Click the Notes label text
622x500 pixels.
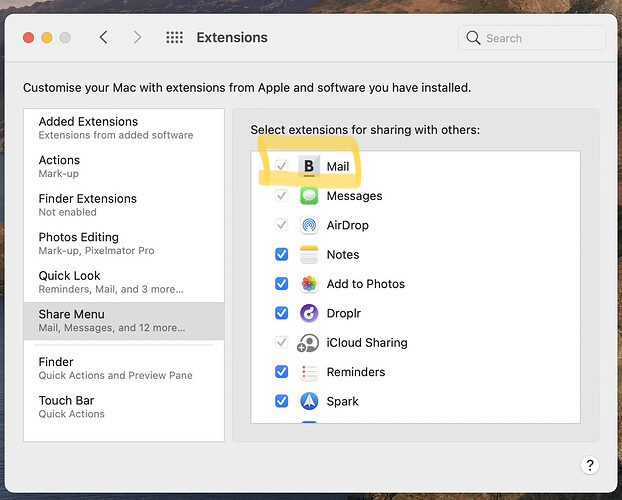coord(343,254)
